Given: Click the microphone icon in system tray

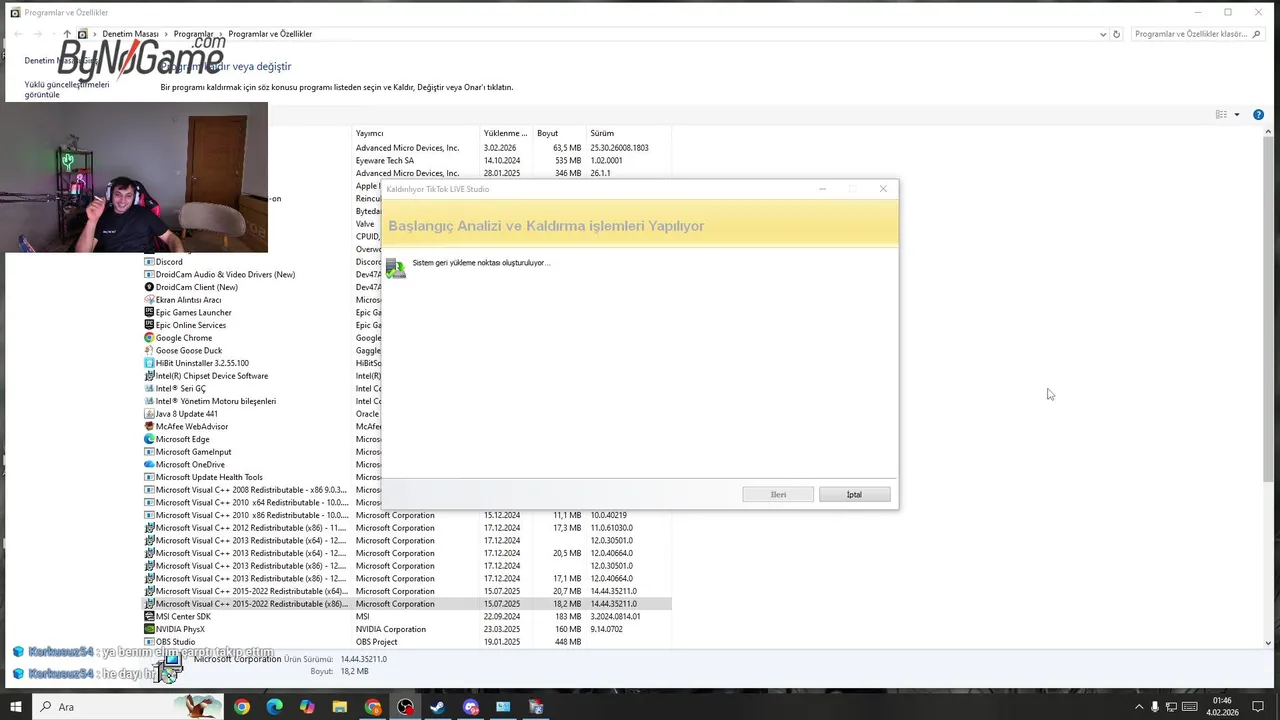Looking at the screenshot, I should pyautogui.click(x=1155, y=707).
